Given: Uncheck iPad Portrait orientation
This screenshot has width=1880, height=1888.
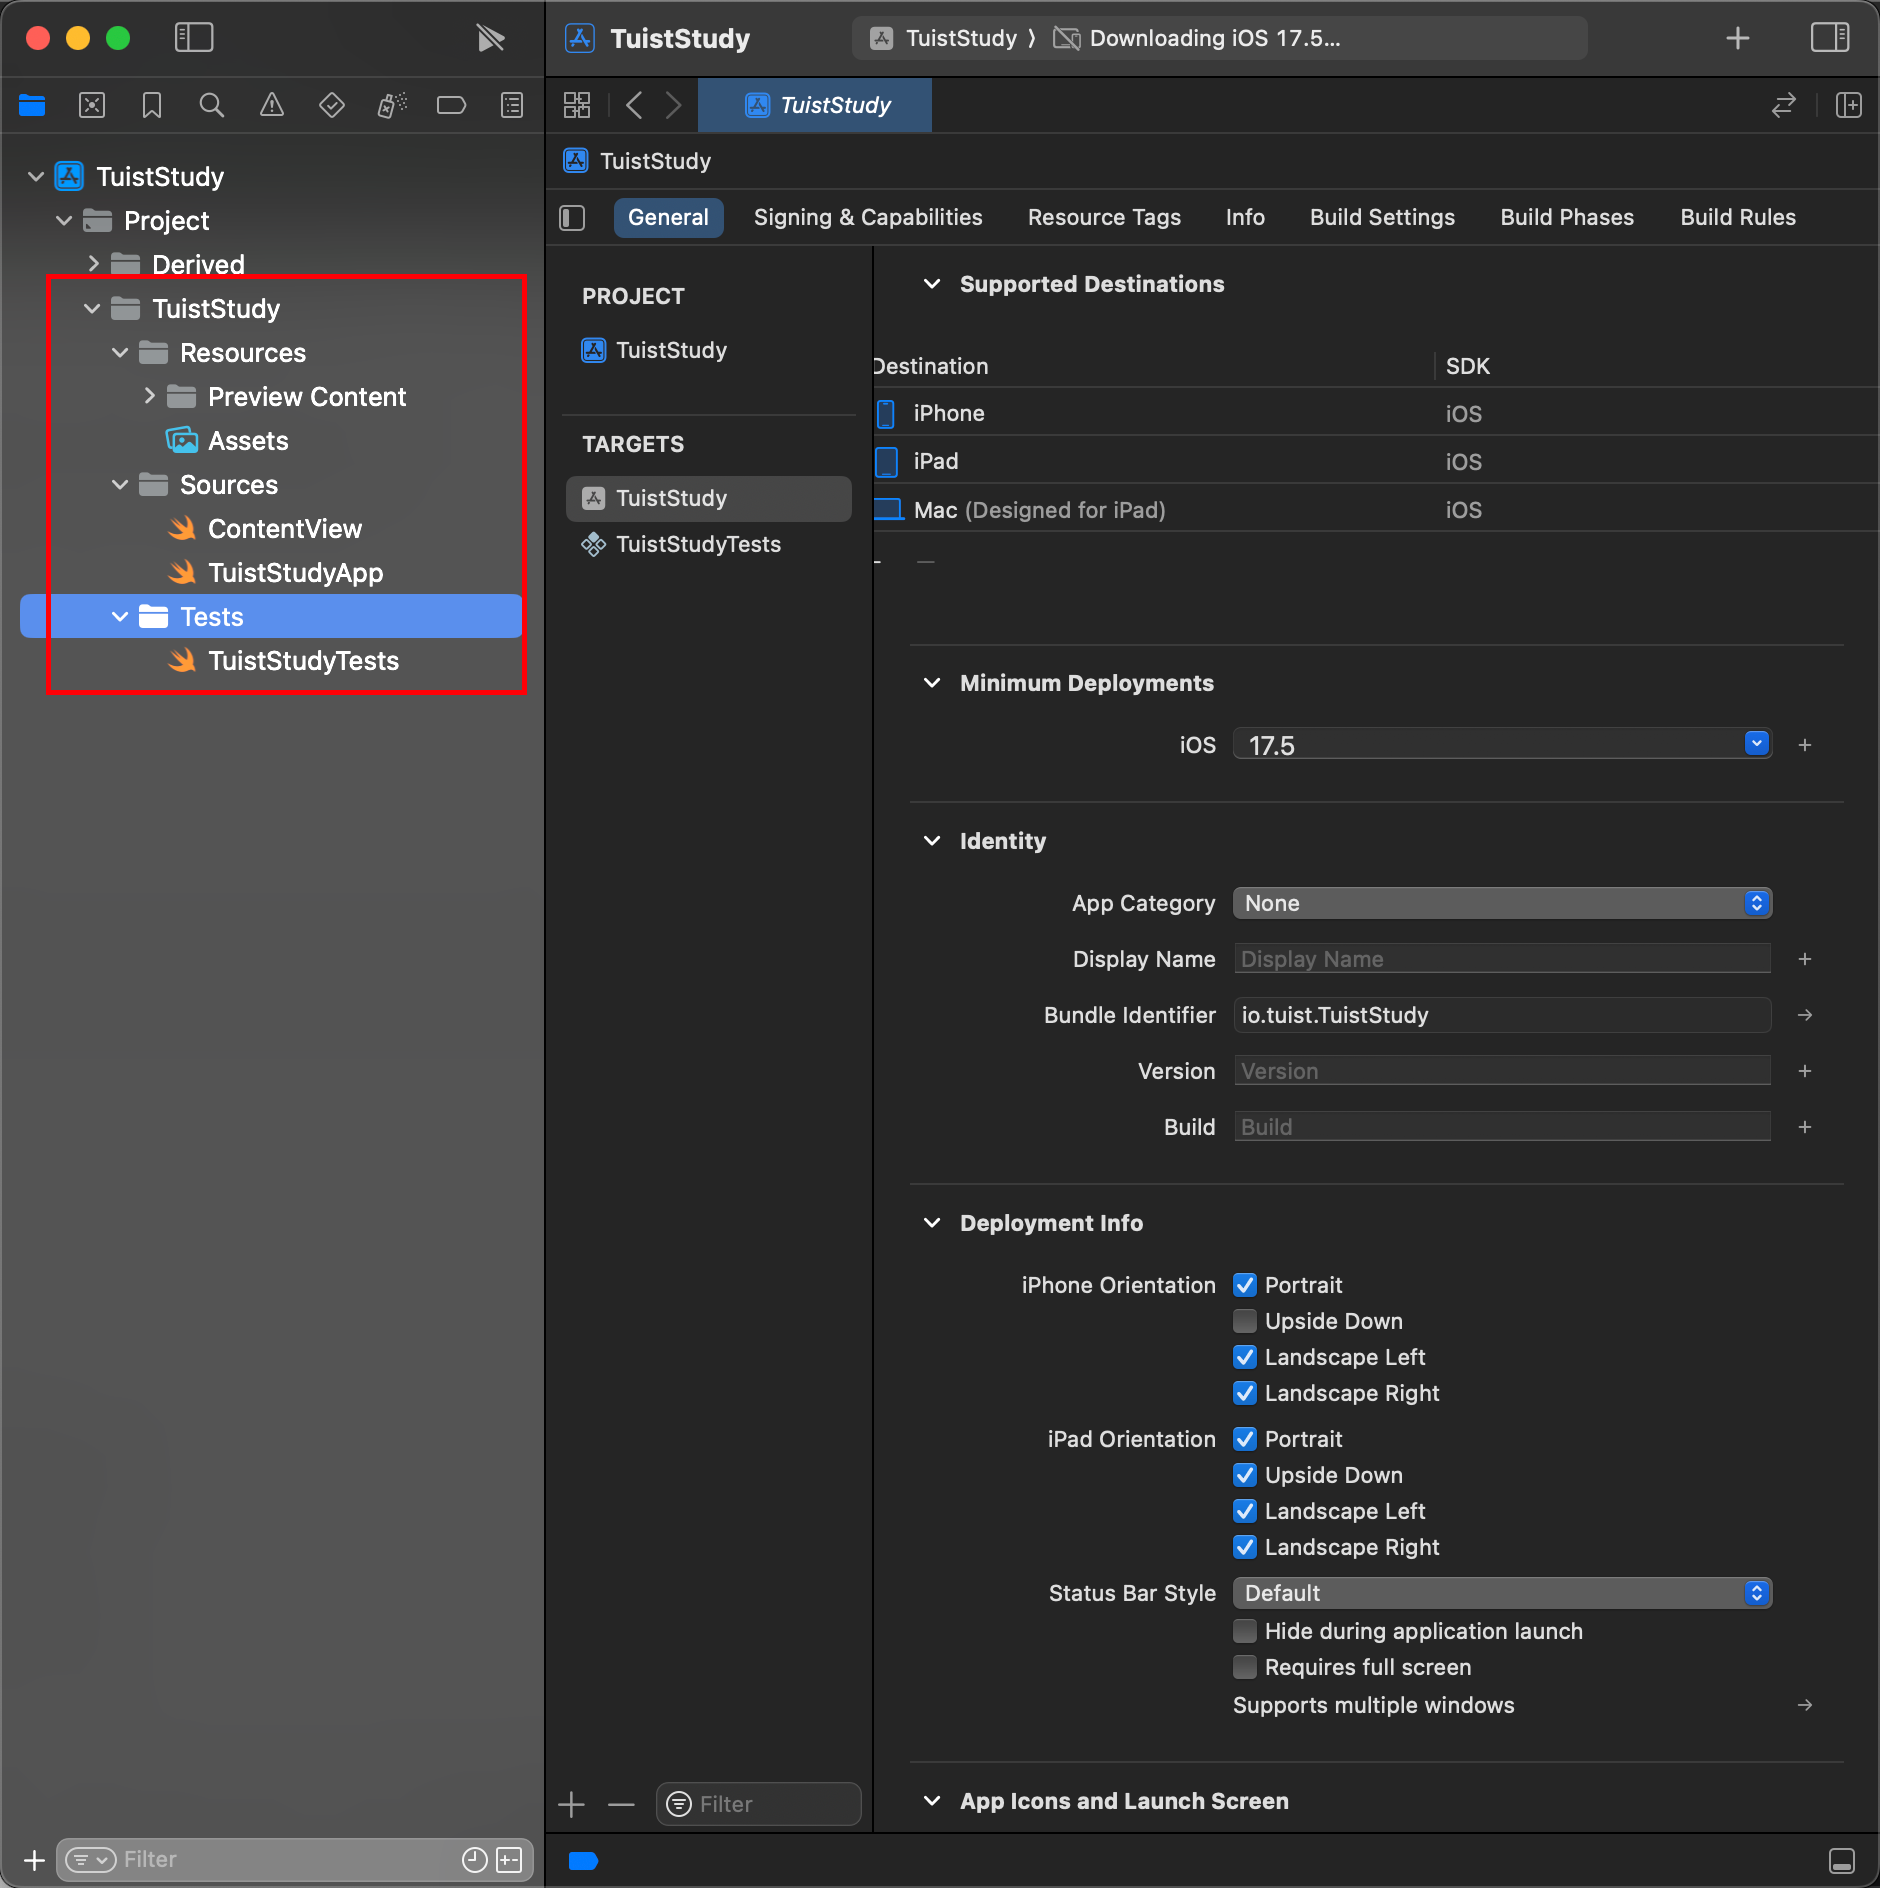Looking at the screenshot, I should tap(1245, 1439).
